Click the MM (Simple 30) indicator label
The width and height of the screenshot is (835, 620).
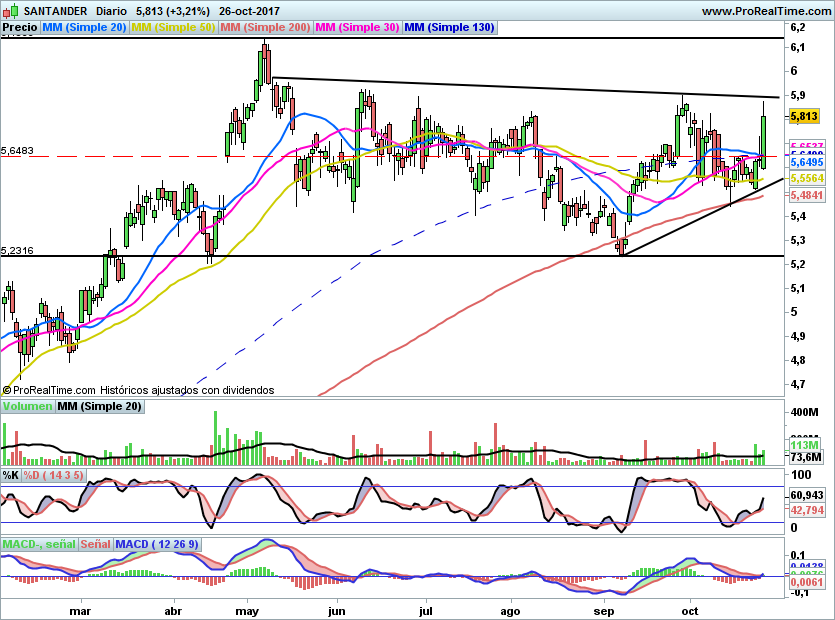[x=357, y=28]
